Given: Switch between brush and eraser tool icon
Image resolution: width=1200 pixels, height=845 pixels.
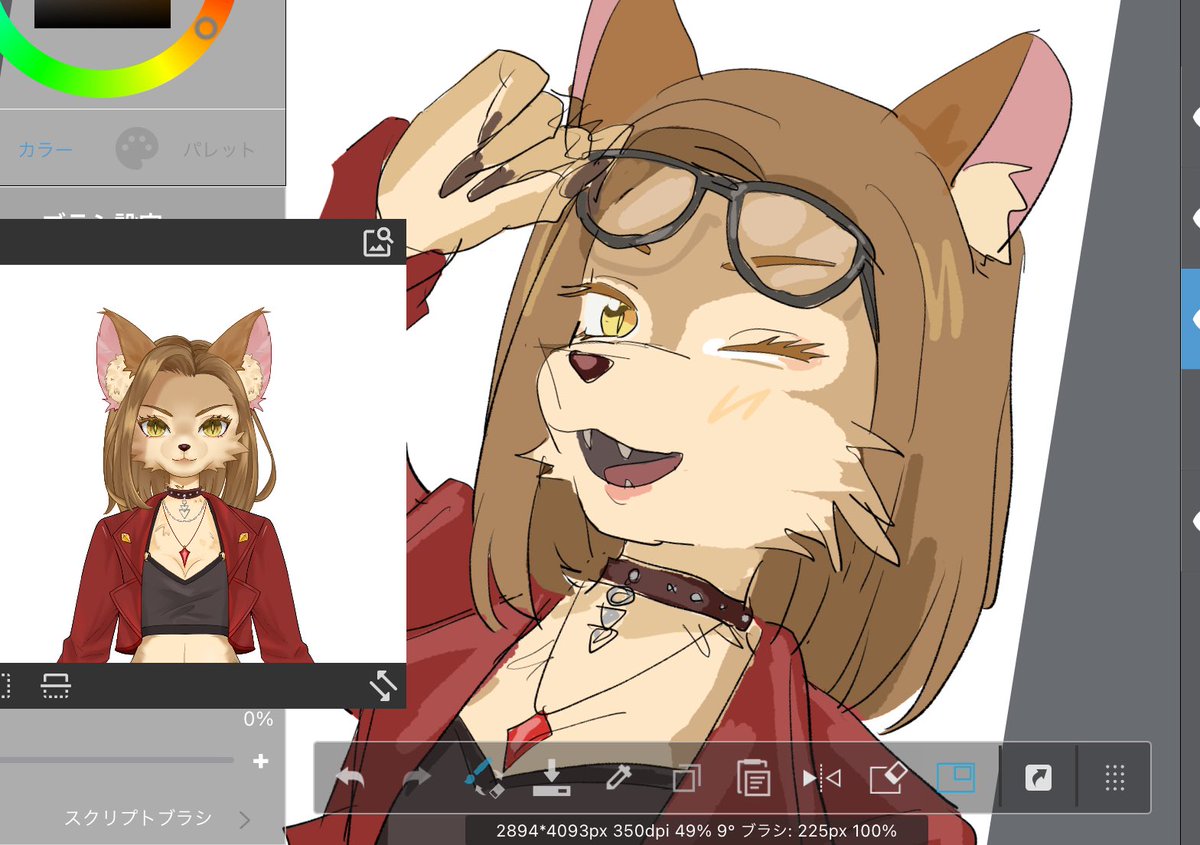Looking at the screenshot, I should pos(484,777).
